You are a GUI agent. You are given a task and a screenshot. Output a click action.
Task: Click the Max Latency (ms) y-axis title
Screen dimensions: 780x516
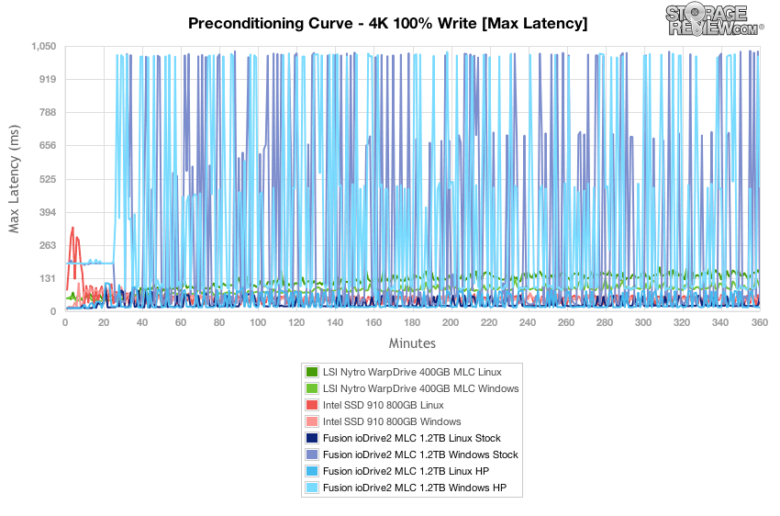pos(14,179)
